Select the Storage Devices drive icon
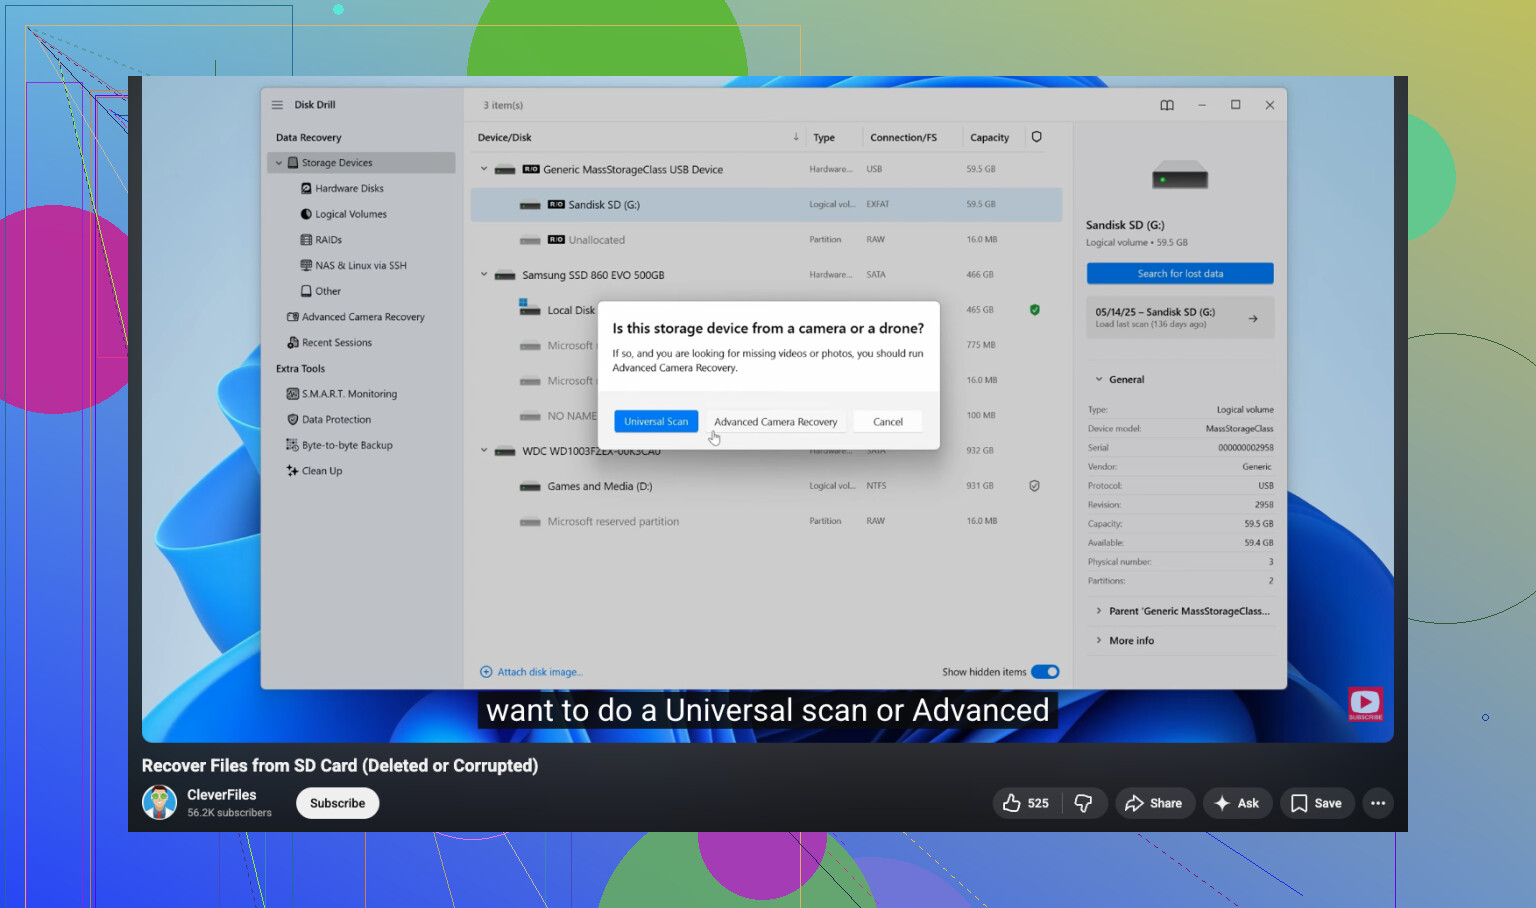The height and width of the screenshot is (908, 1536). pos(293,163)
